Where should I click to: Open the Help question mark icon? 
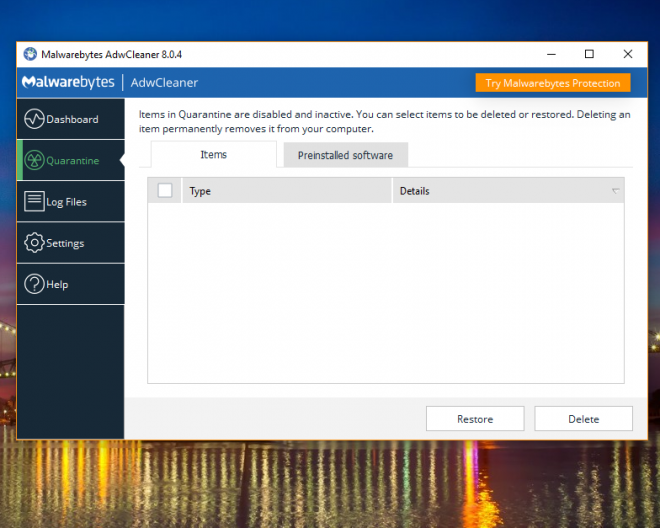click(x=34, y=284)
